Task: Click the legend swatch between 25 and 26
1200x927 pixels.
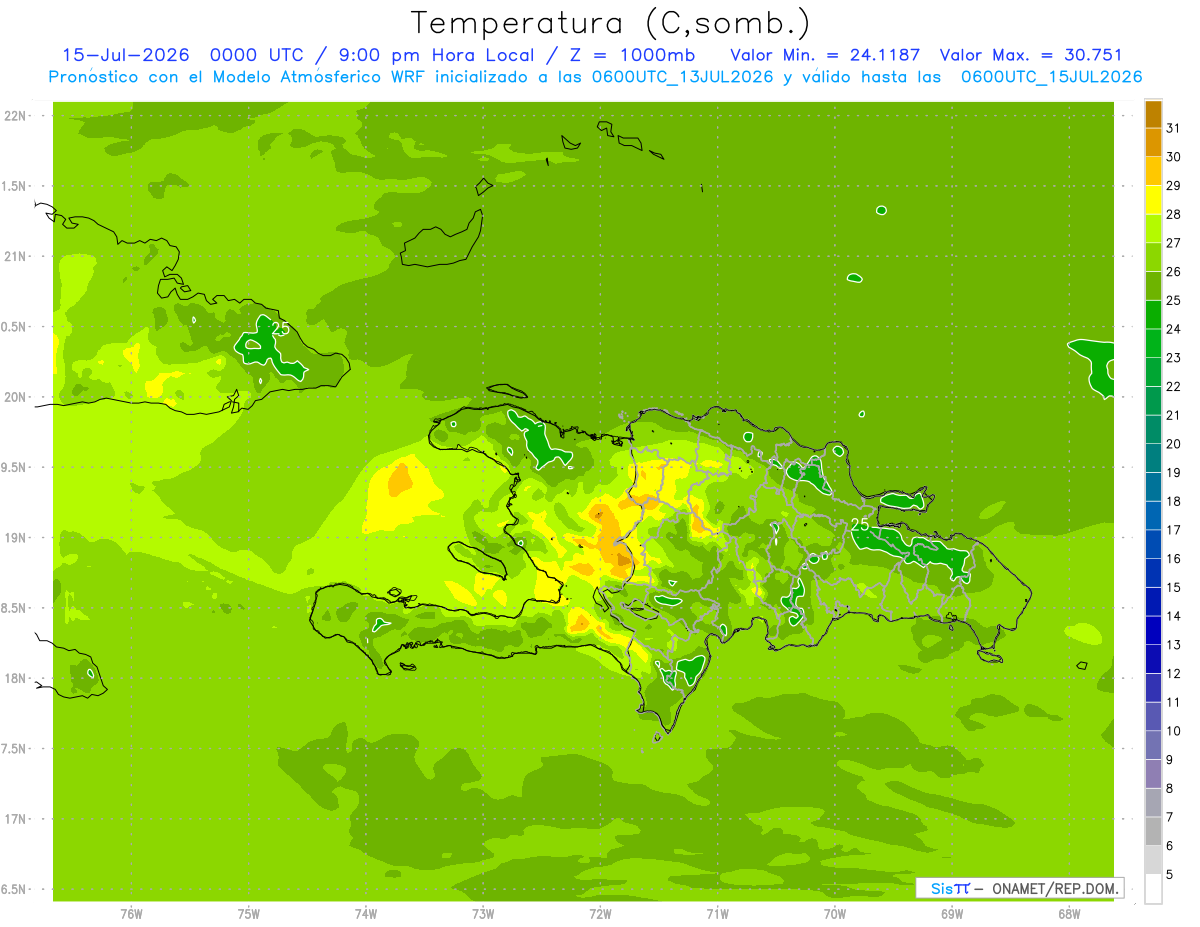Action: pos(1153,286)
